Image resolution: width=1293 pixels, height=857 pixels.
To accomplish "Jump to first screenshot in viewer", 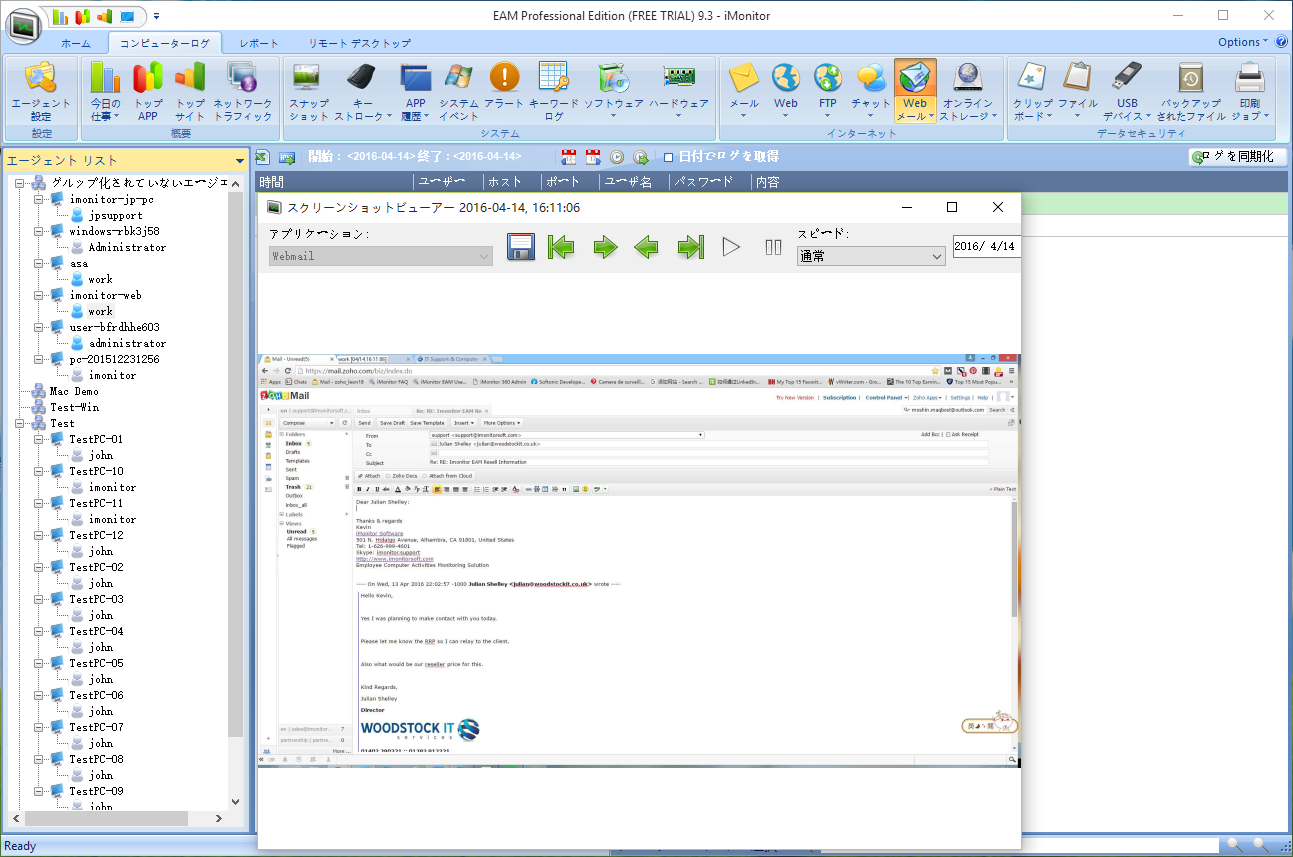I will coord(561,247).
